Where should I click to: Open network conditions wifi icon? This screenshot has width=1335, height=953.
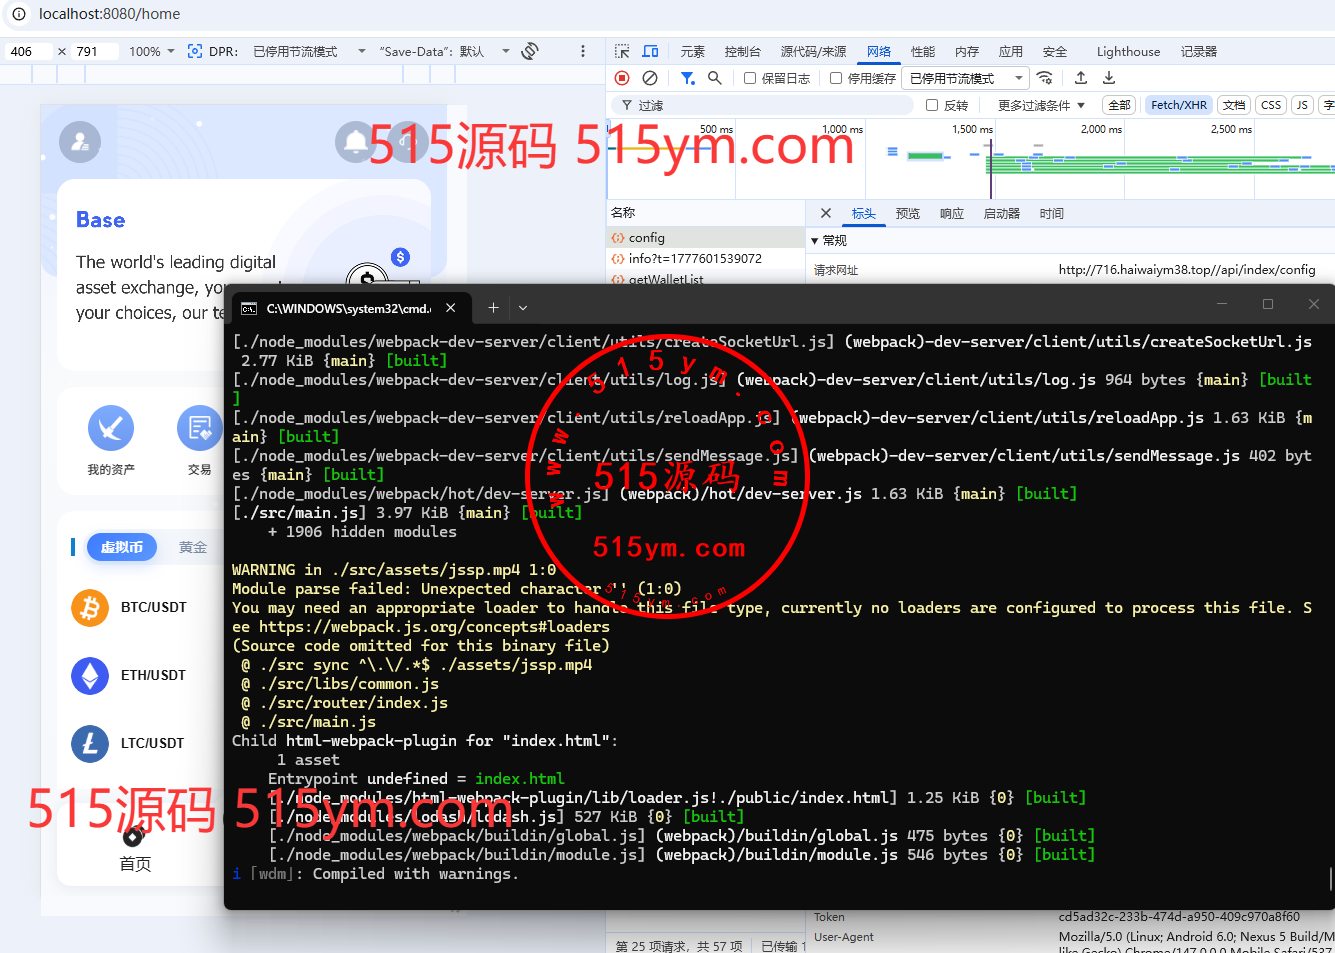click(1045, 78)
